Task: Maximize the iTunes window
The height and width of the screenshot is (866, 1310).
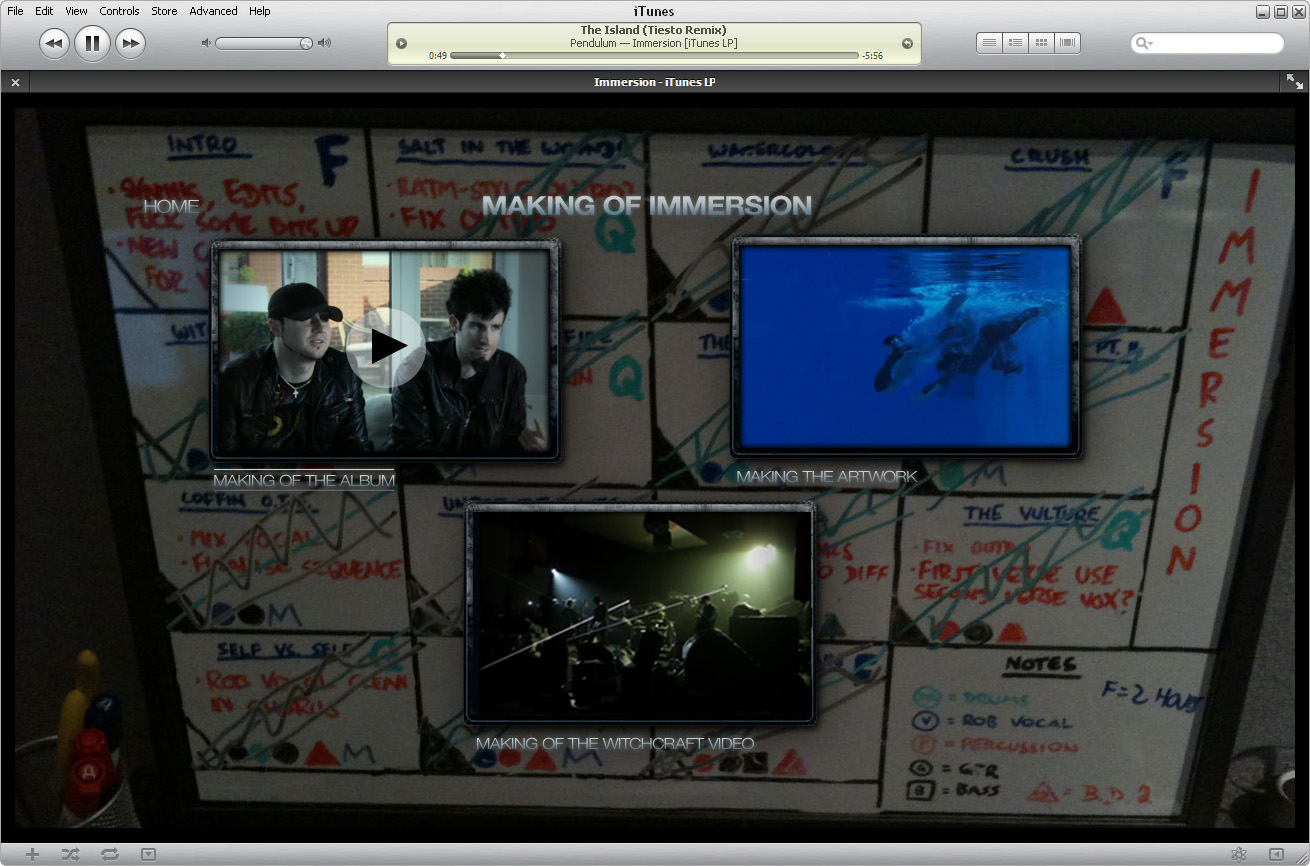Action: pyautogui.click(x=1280, y=12)
